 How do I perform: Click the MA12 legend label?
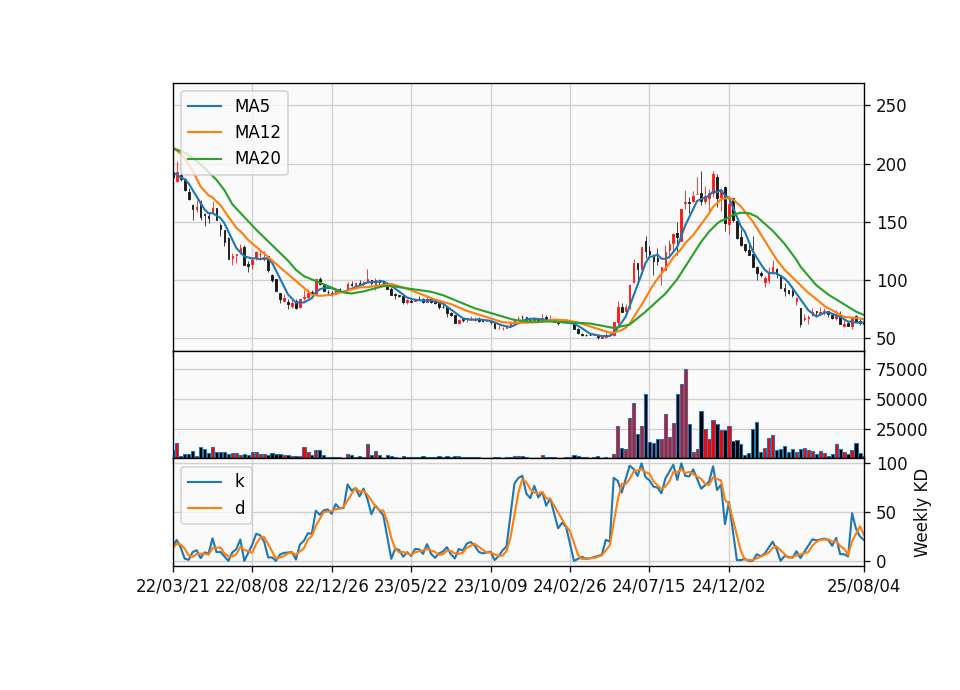click(257, 132)
